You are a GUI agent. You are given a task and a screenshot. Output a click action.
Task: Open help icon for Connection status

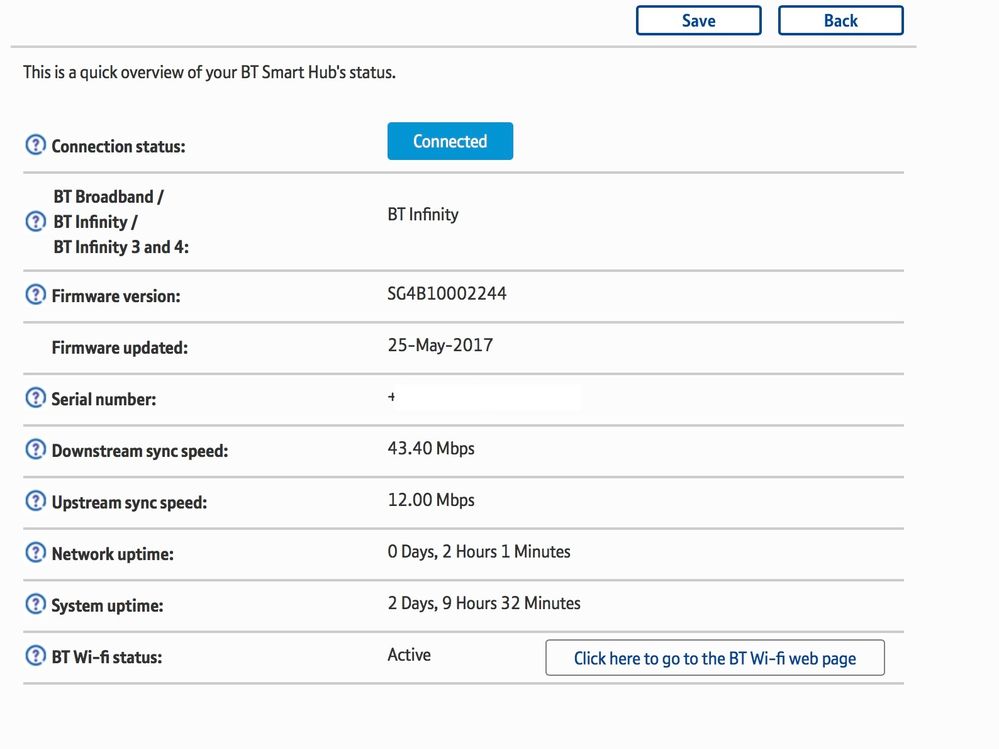(x=36, y=145)
